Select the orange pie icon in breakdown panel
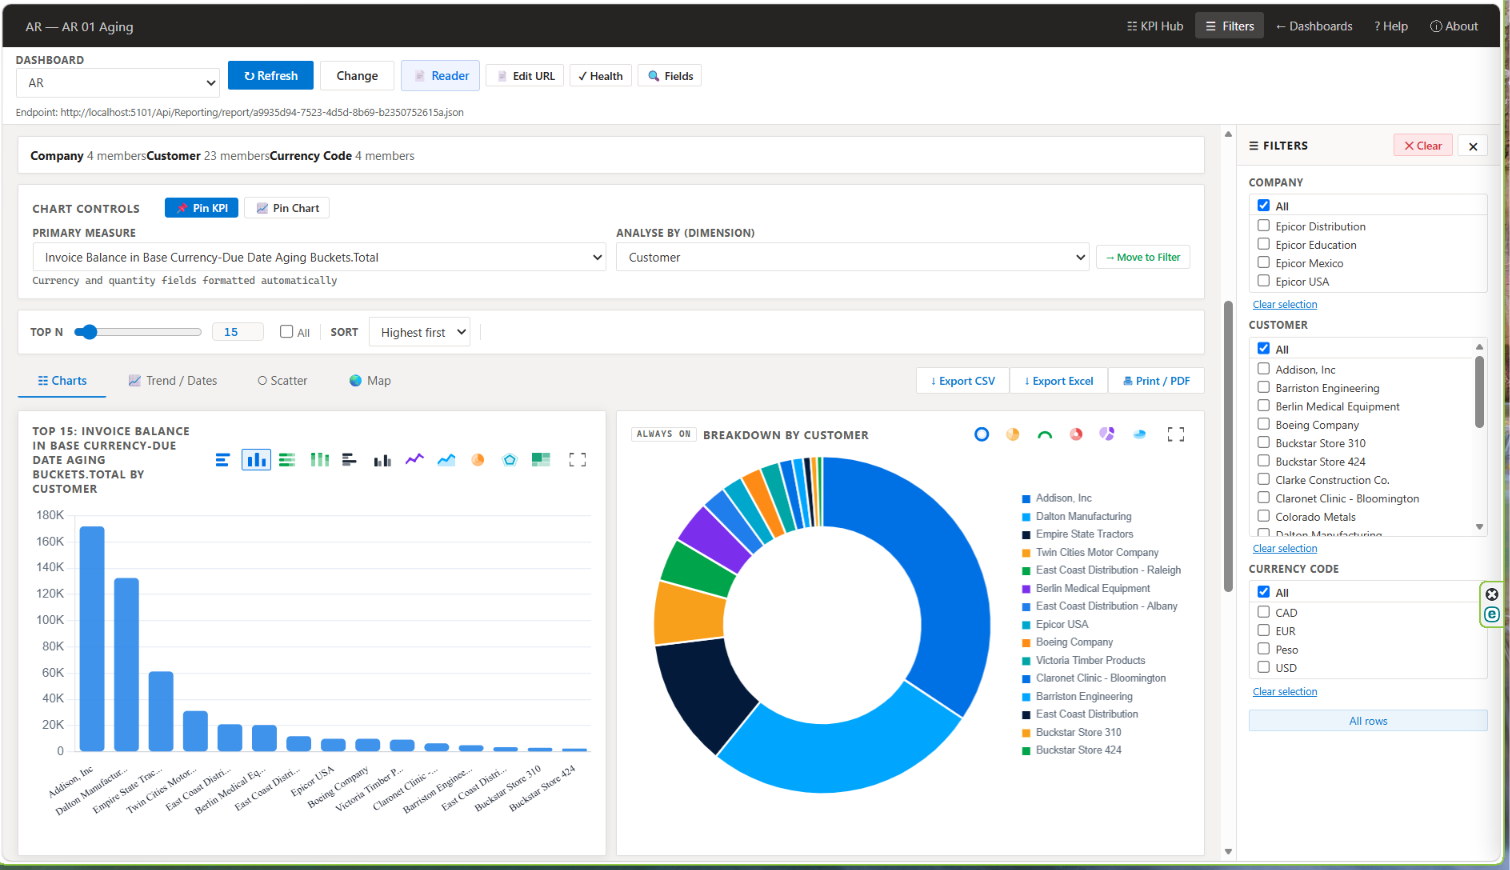 pos(1013,434)
